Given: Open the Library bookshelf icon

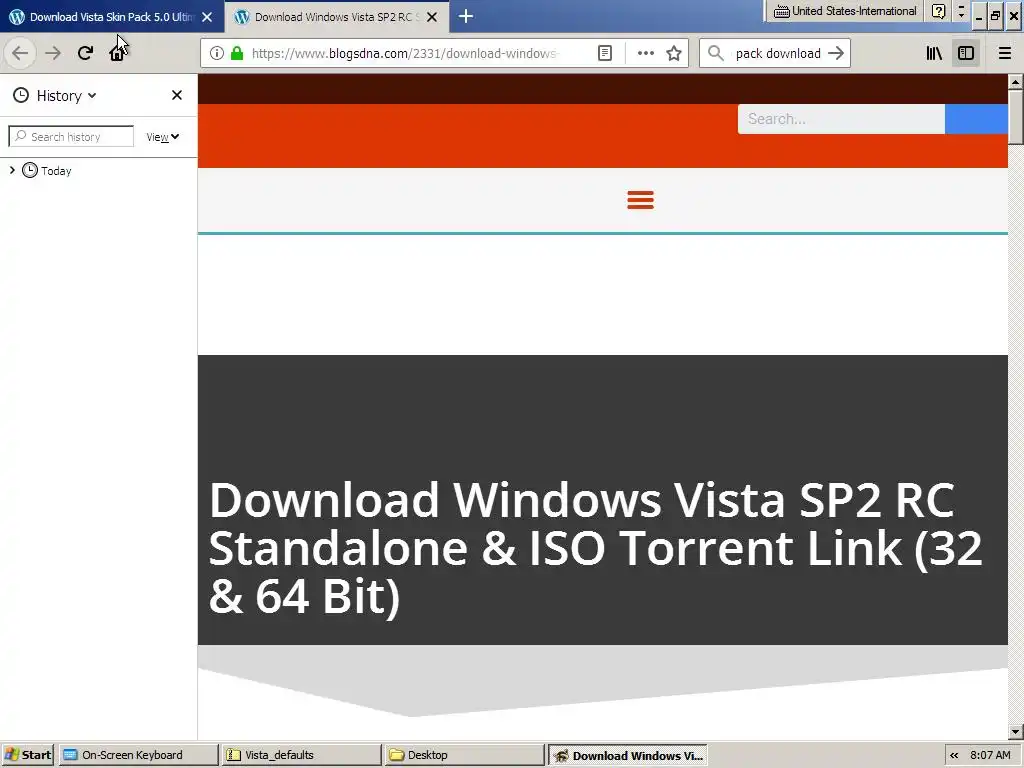Looking at the screenshot, I should 934,53.
